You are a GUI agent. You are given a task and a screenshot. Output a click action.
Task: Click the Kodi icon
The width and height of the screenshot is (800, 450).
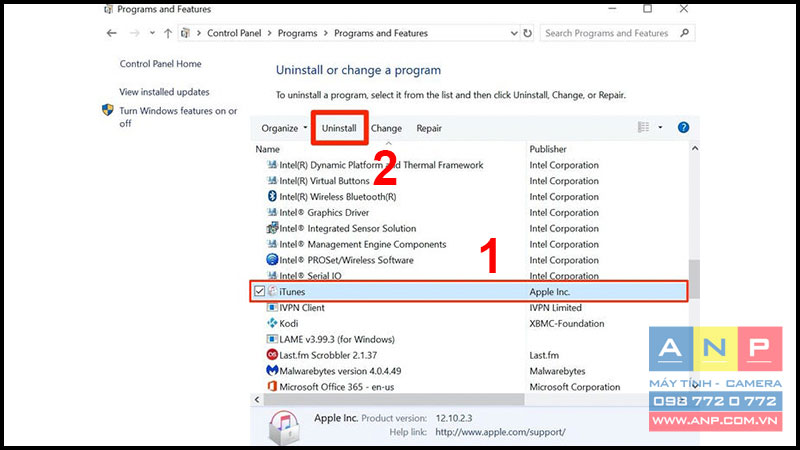[272, 323]
